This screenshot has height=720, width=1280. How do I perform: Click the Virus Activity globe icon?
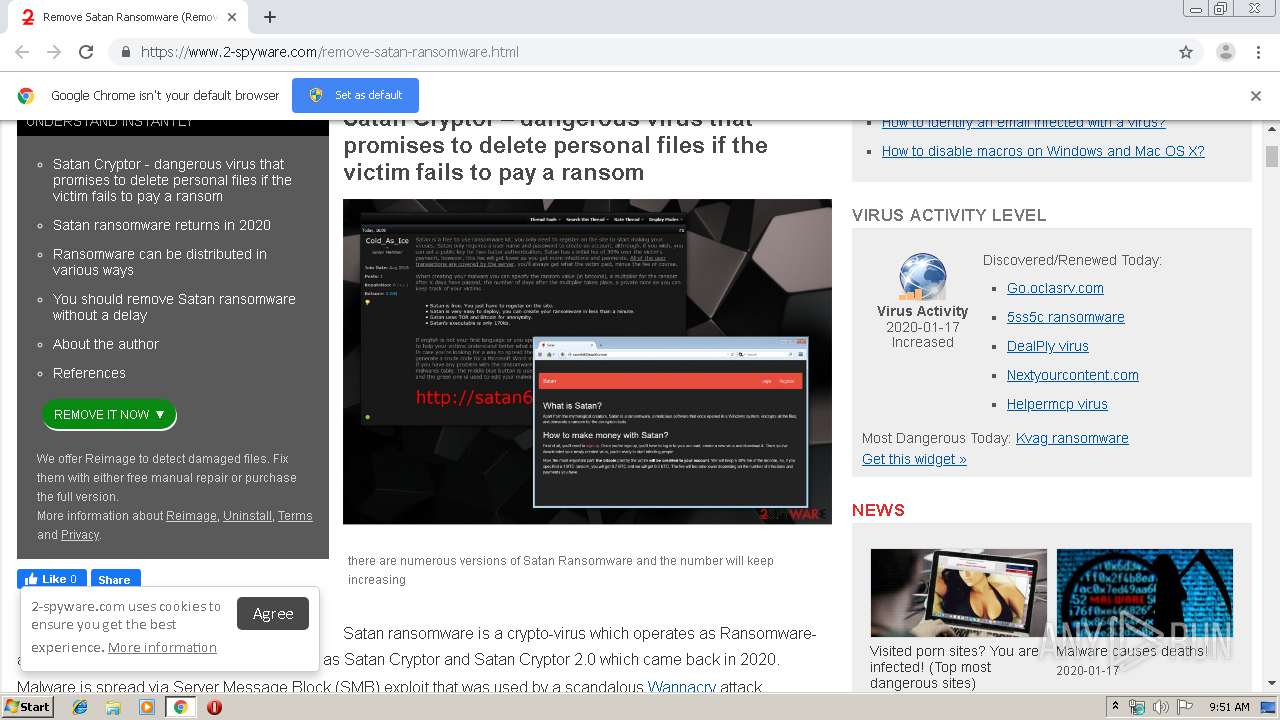tap(922, 277)
